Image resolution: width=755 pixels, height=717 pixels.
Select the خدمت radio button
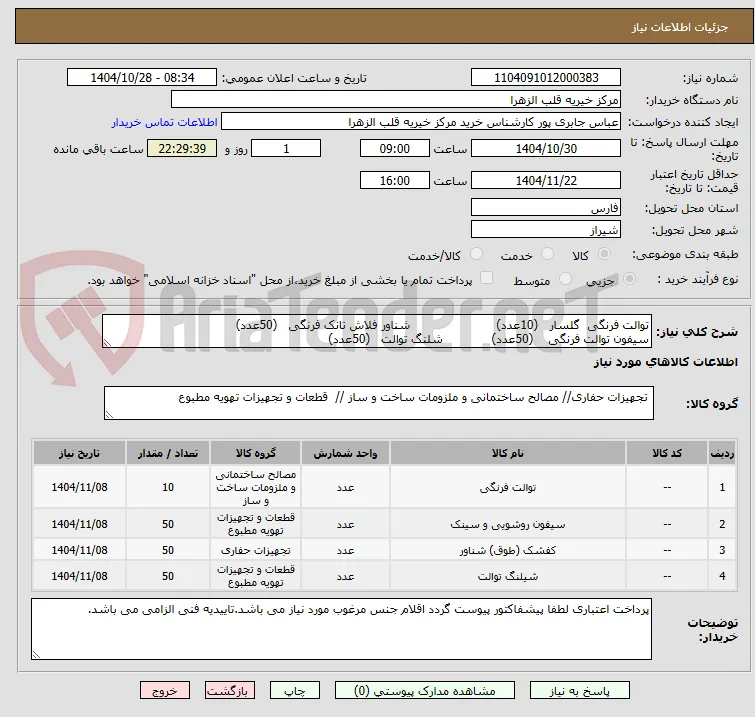(x=547, y=254)
